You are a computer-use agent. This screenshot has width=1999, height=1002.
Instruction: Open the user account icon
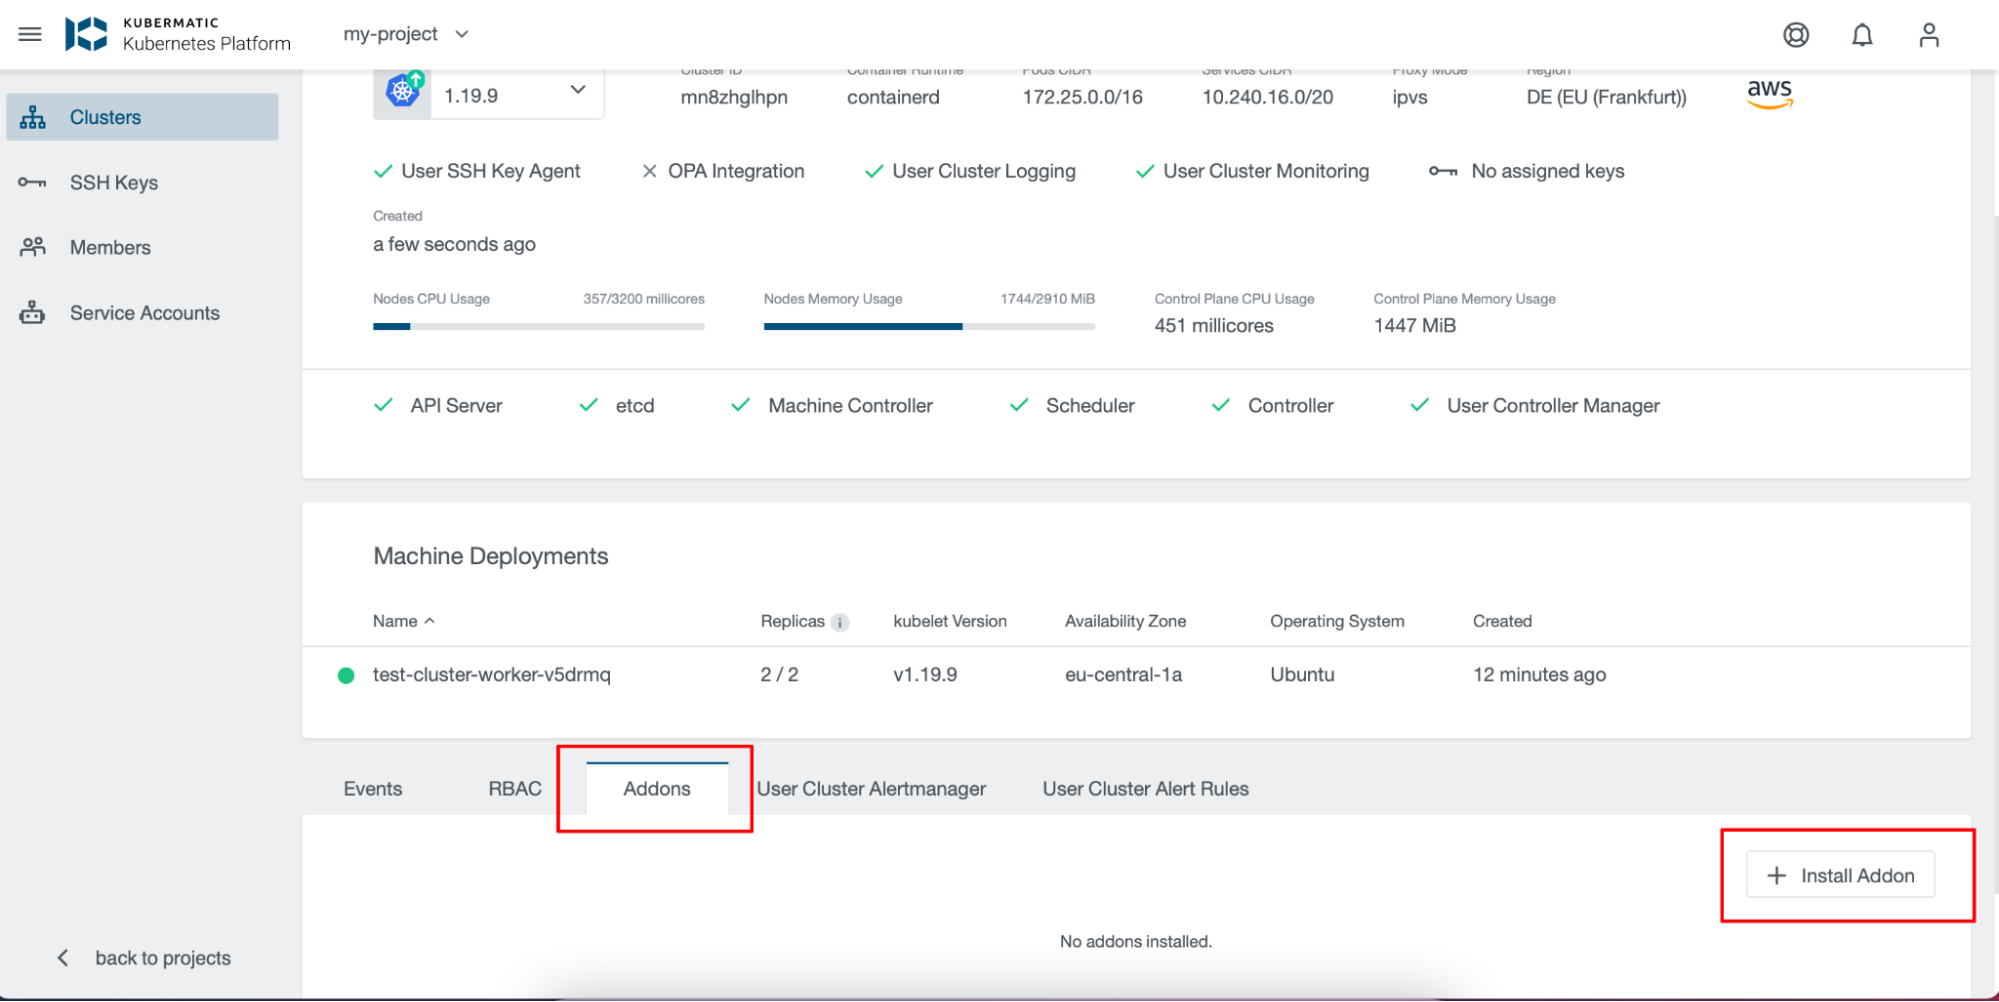pos(1928,34)
